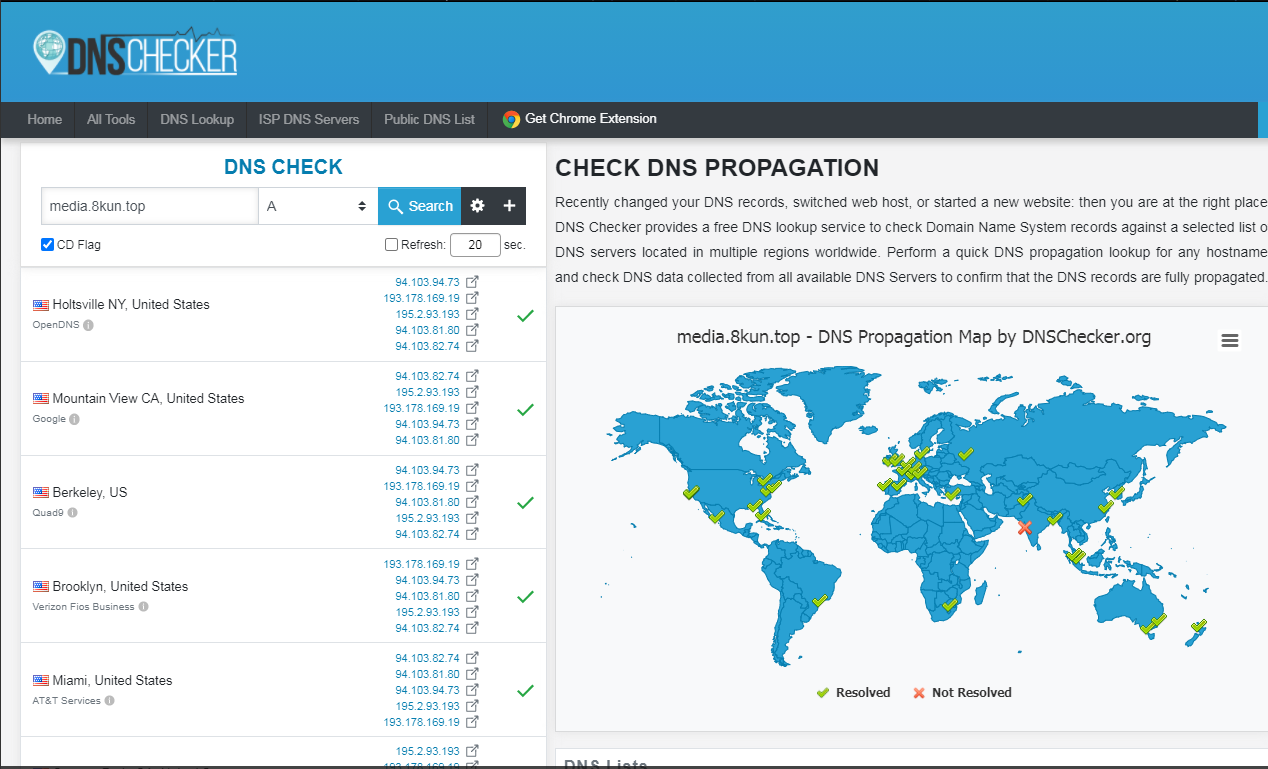Open external link for Holtsville 94.103.94.73

point(473,282)
